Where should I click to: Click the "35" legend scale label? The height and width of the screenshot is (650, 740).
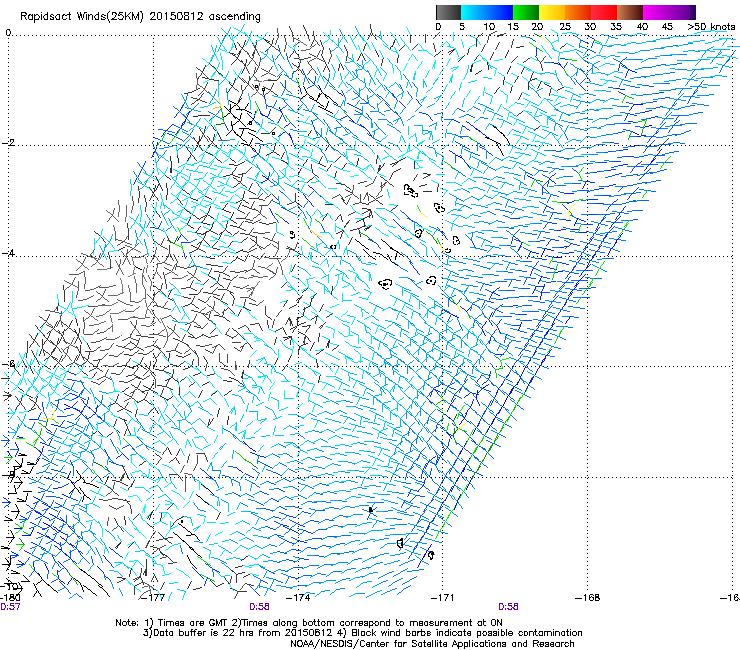pos(616,27)
